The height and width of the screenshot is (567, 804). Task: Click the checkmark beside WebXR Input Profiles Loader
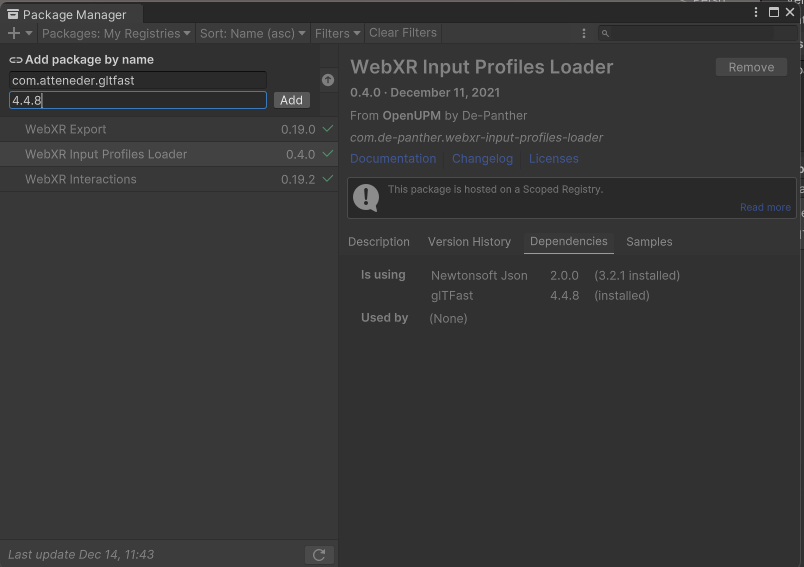[328, 153]
